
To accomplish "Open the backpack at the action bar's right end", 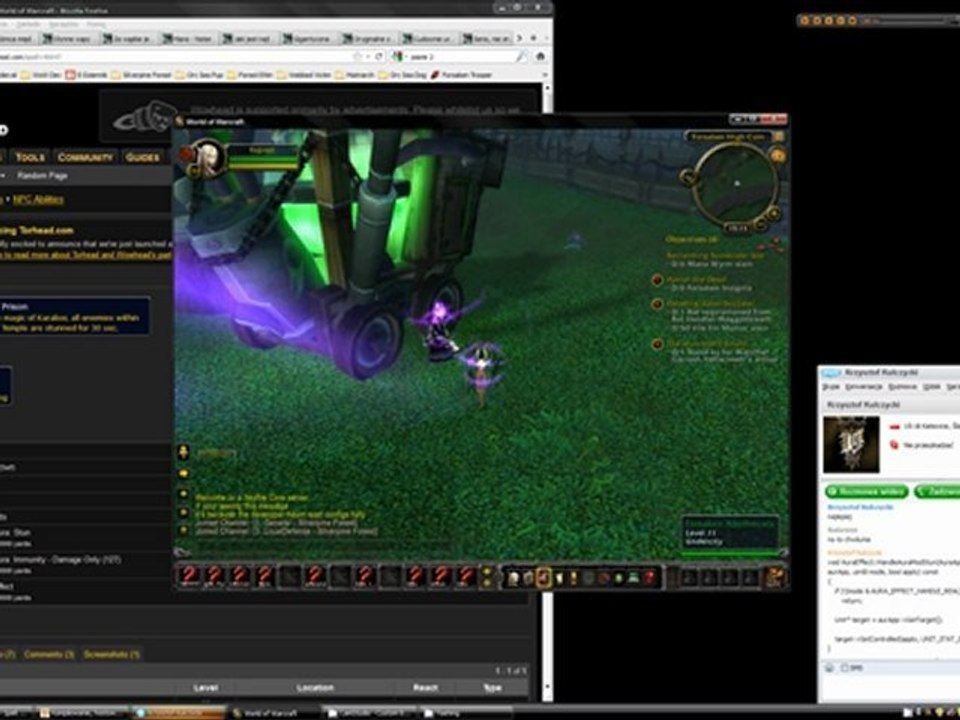I will (x=774, y=577).
